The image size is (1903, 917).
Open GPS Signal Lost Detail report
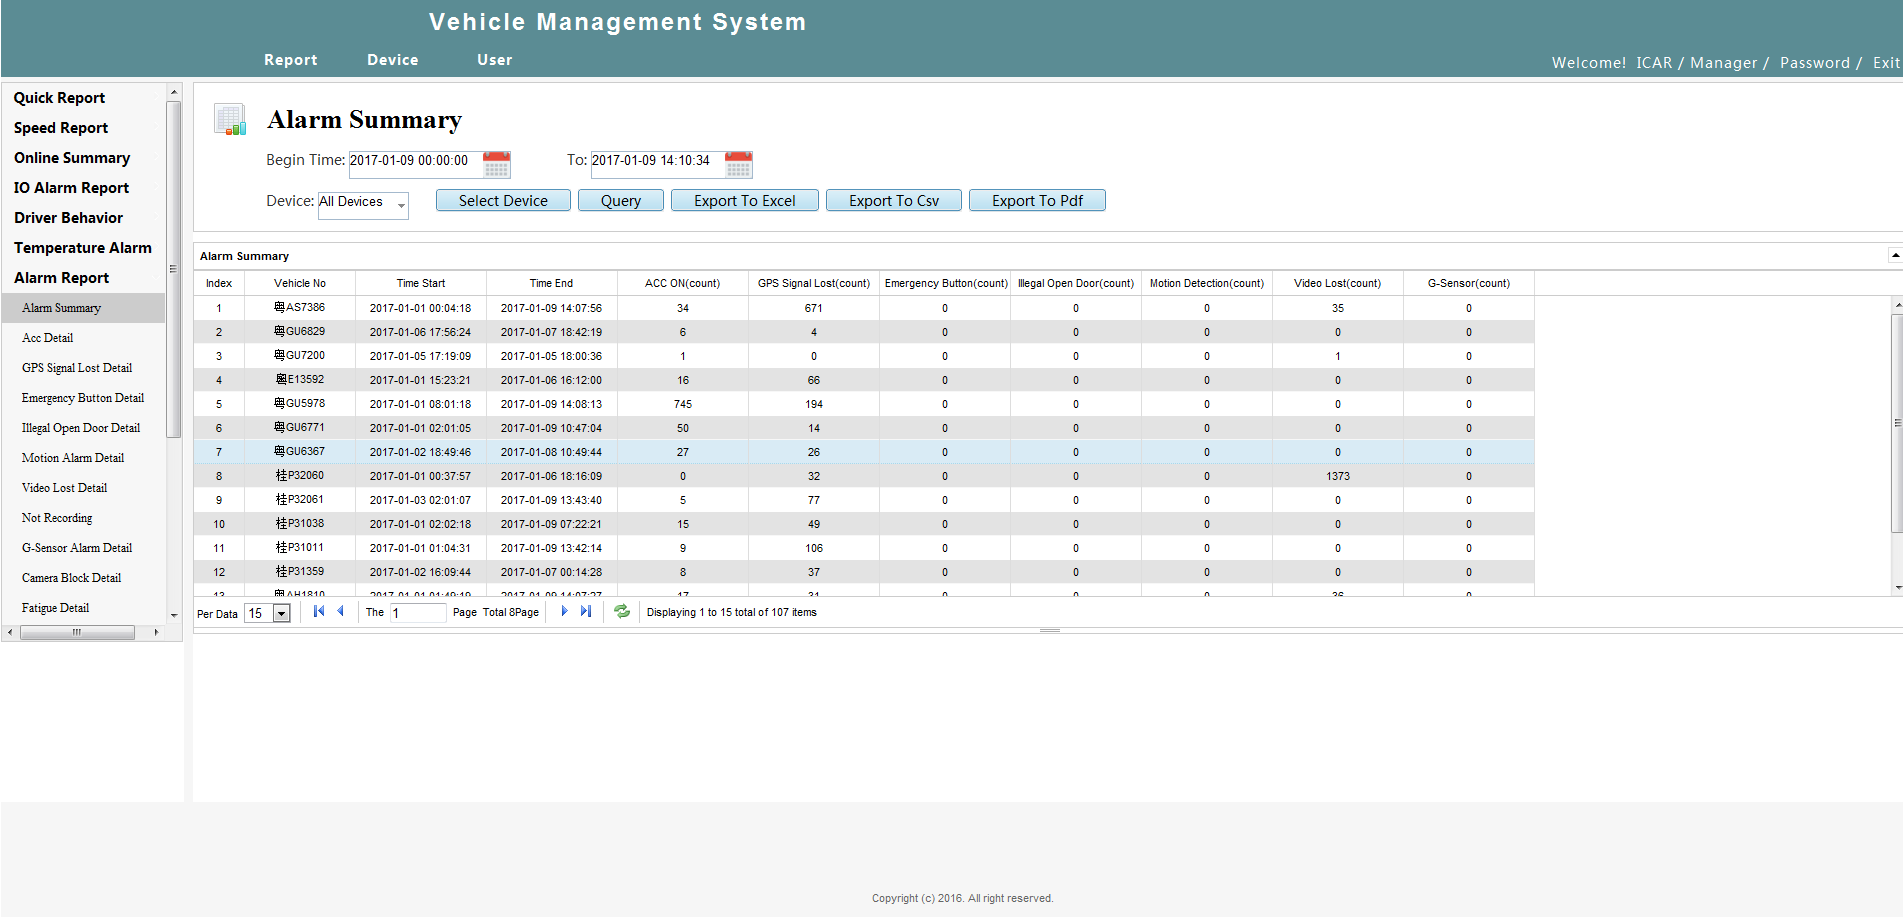(77, 368)
